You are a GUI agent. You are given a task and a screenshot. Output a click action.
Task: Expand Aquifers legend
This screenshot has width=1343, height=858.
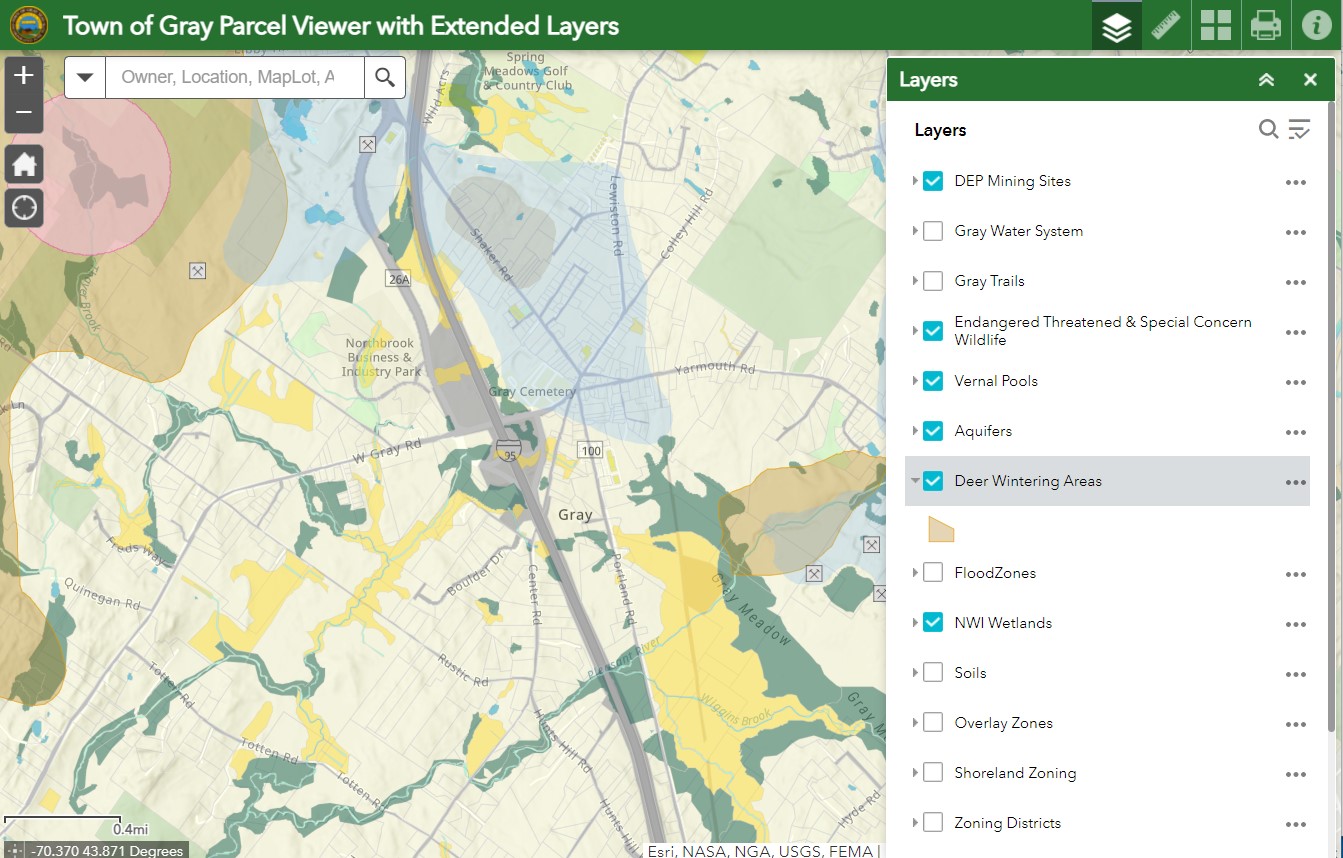click(x=915, y=431)
